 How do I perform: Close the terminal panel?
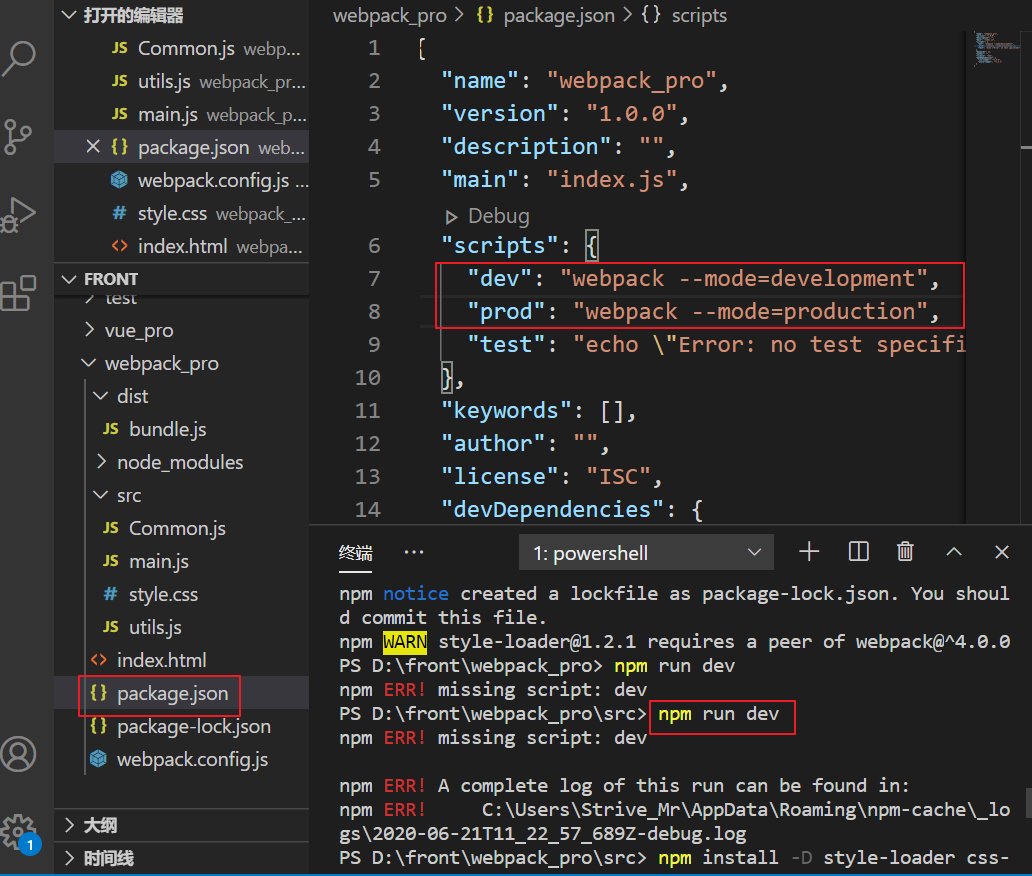[x=1002, y=552]
